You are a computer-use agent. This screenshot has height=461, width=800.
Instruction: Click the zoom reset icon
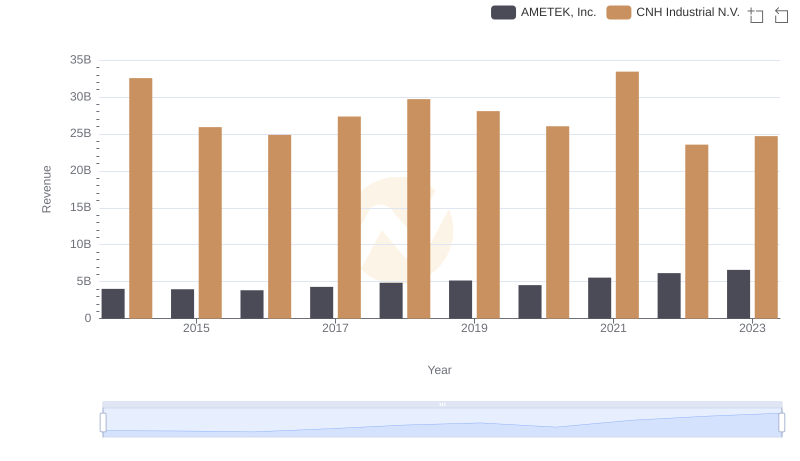(781, 15)
